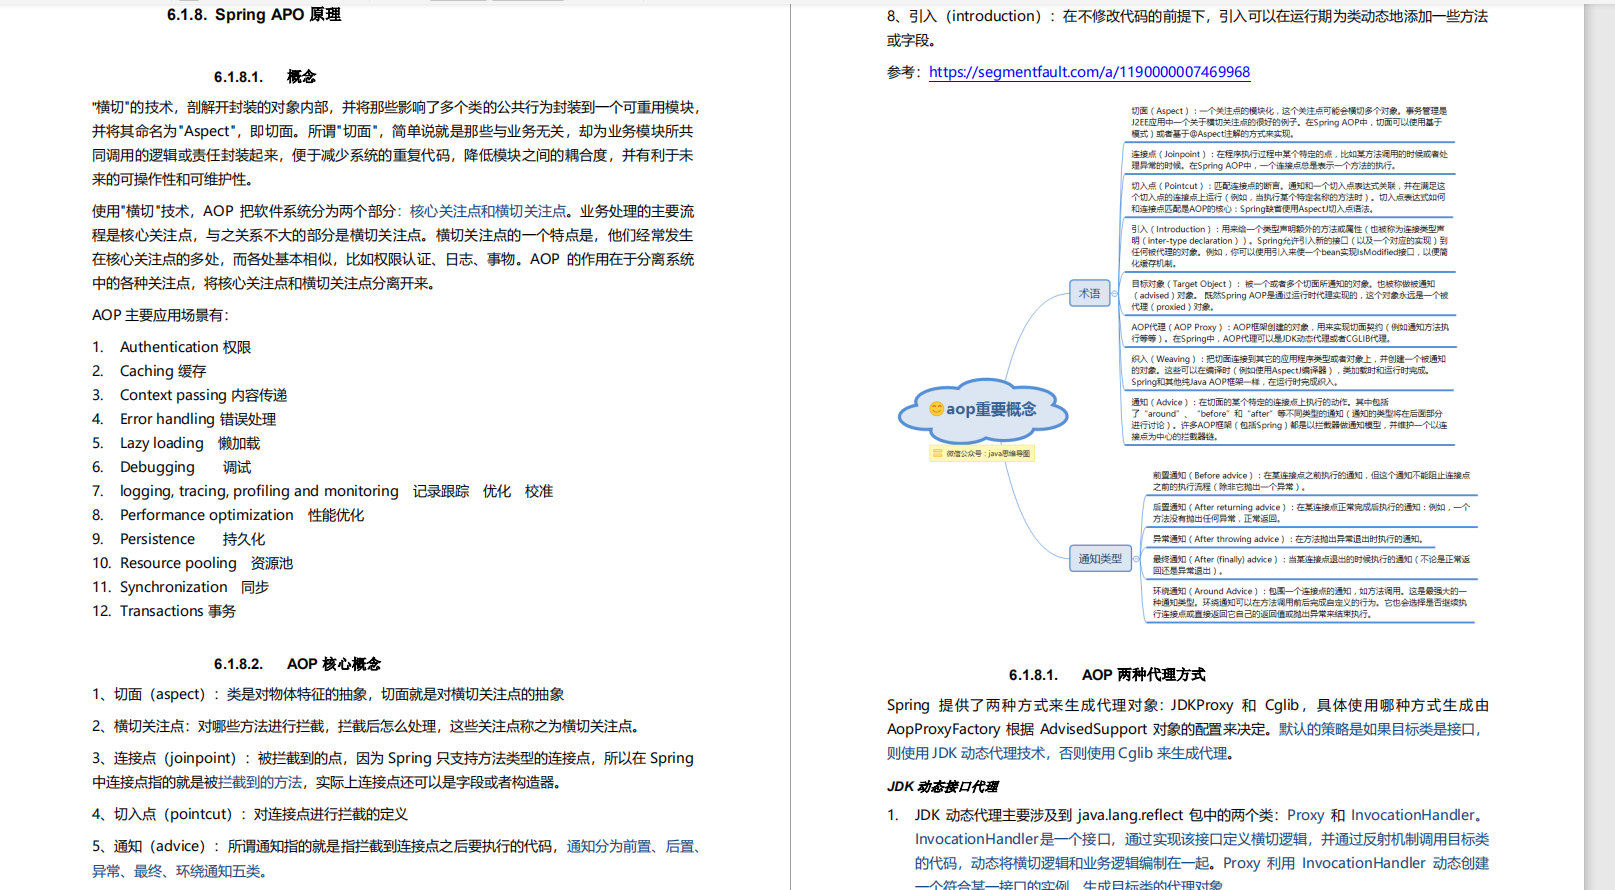Click line 1、切面（aspect）definition

tap(328, 694)
